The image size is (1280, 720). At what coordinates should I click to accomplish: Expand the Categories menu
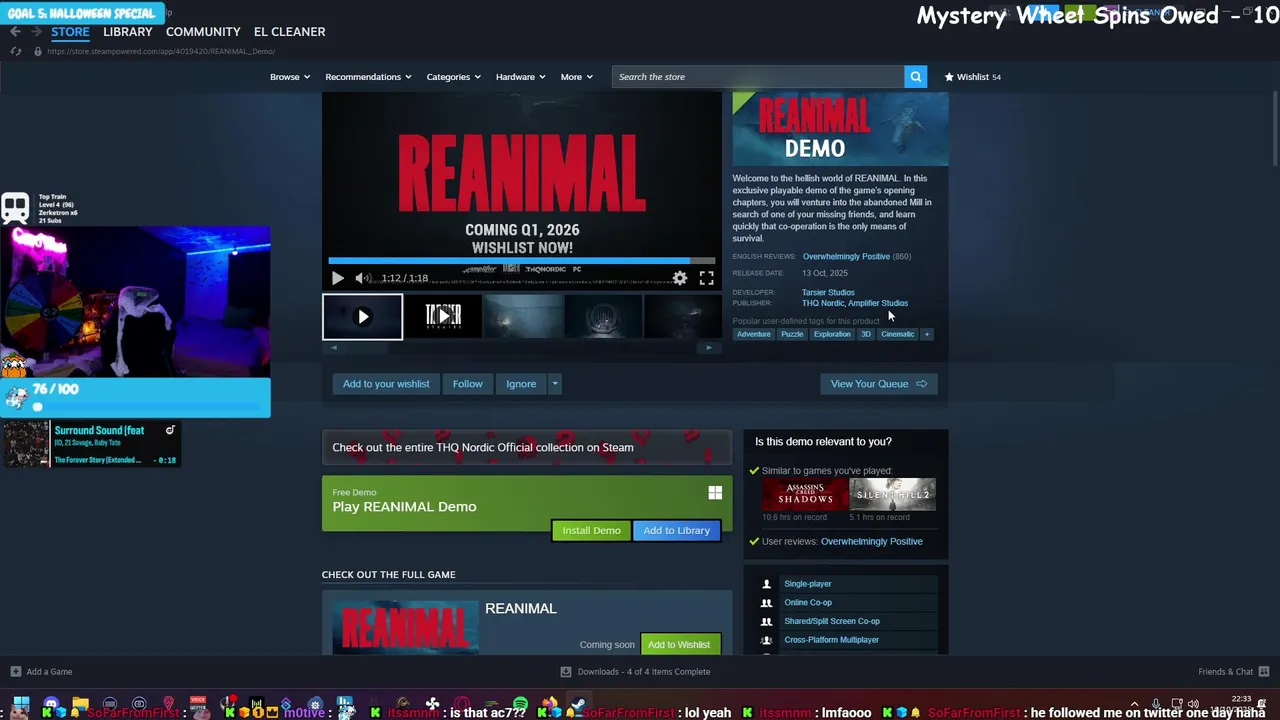pyautogui.click(x=453, y=77)
